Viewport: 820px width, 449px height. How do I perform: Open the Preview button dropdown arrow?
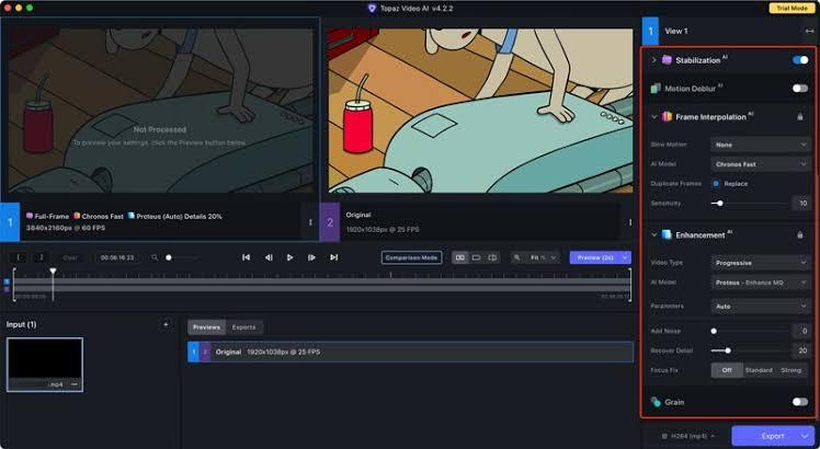[x=625, y=258]
